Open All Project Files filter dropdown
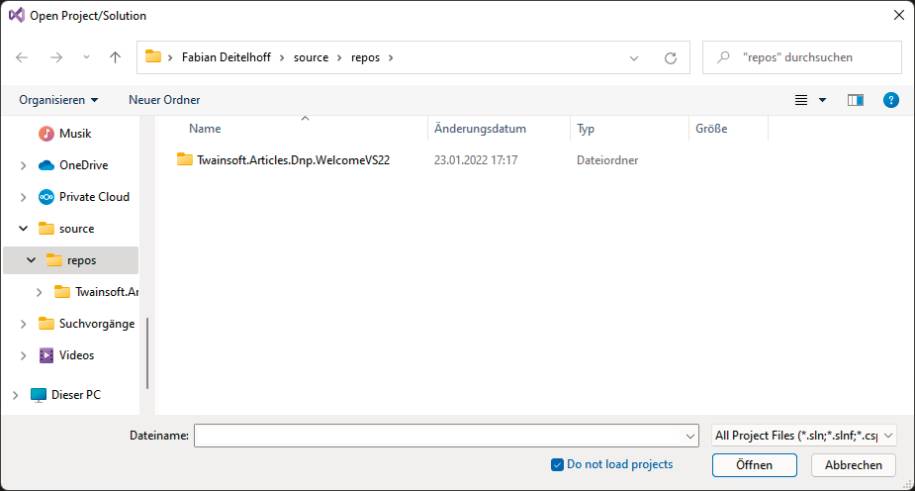915x491 pixels. point(804,436)
